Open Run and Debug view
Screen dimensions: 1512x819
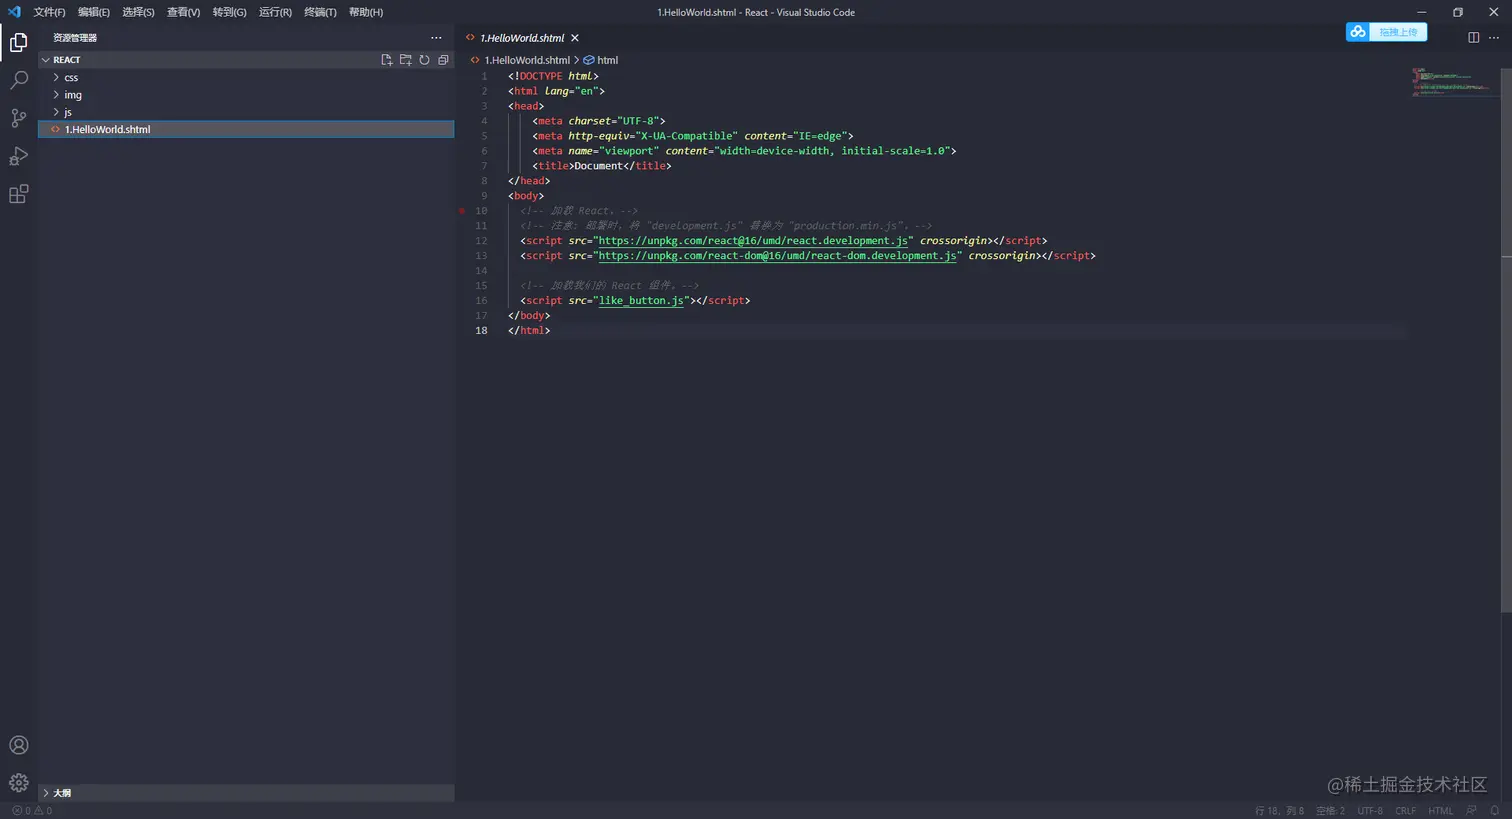click(18, 156)
